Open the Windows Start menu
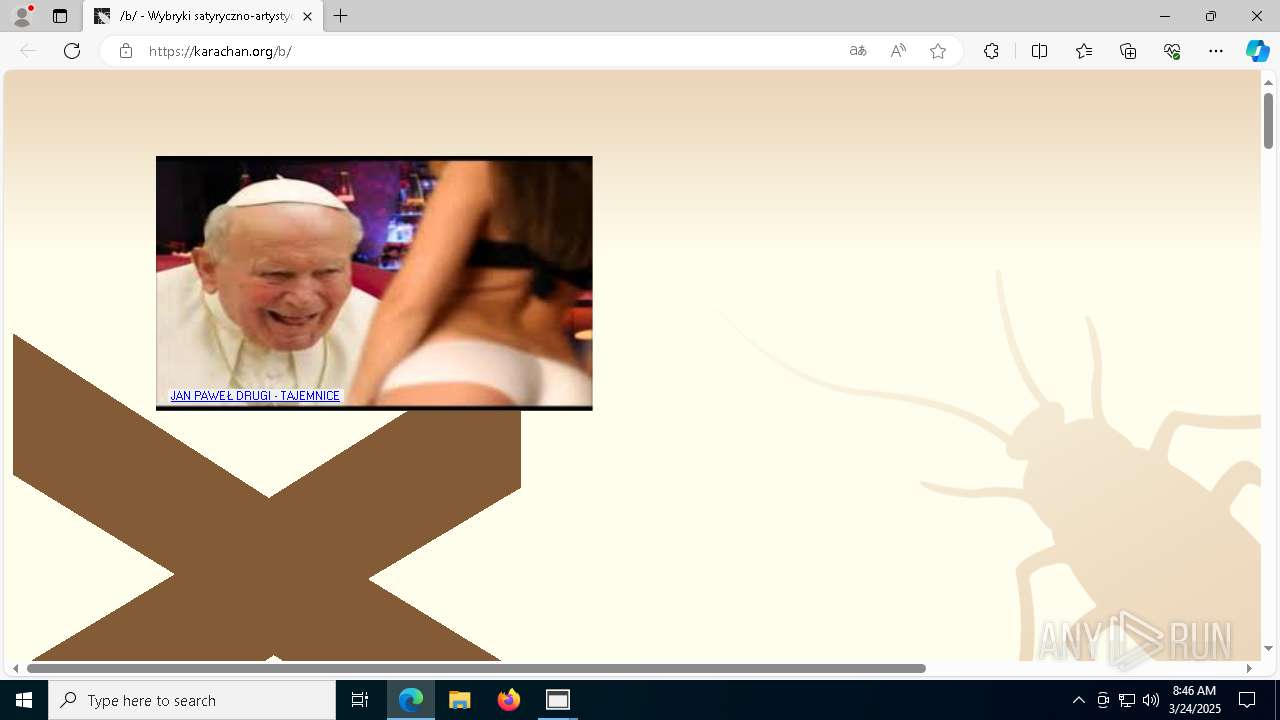 [24, 700]
